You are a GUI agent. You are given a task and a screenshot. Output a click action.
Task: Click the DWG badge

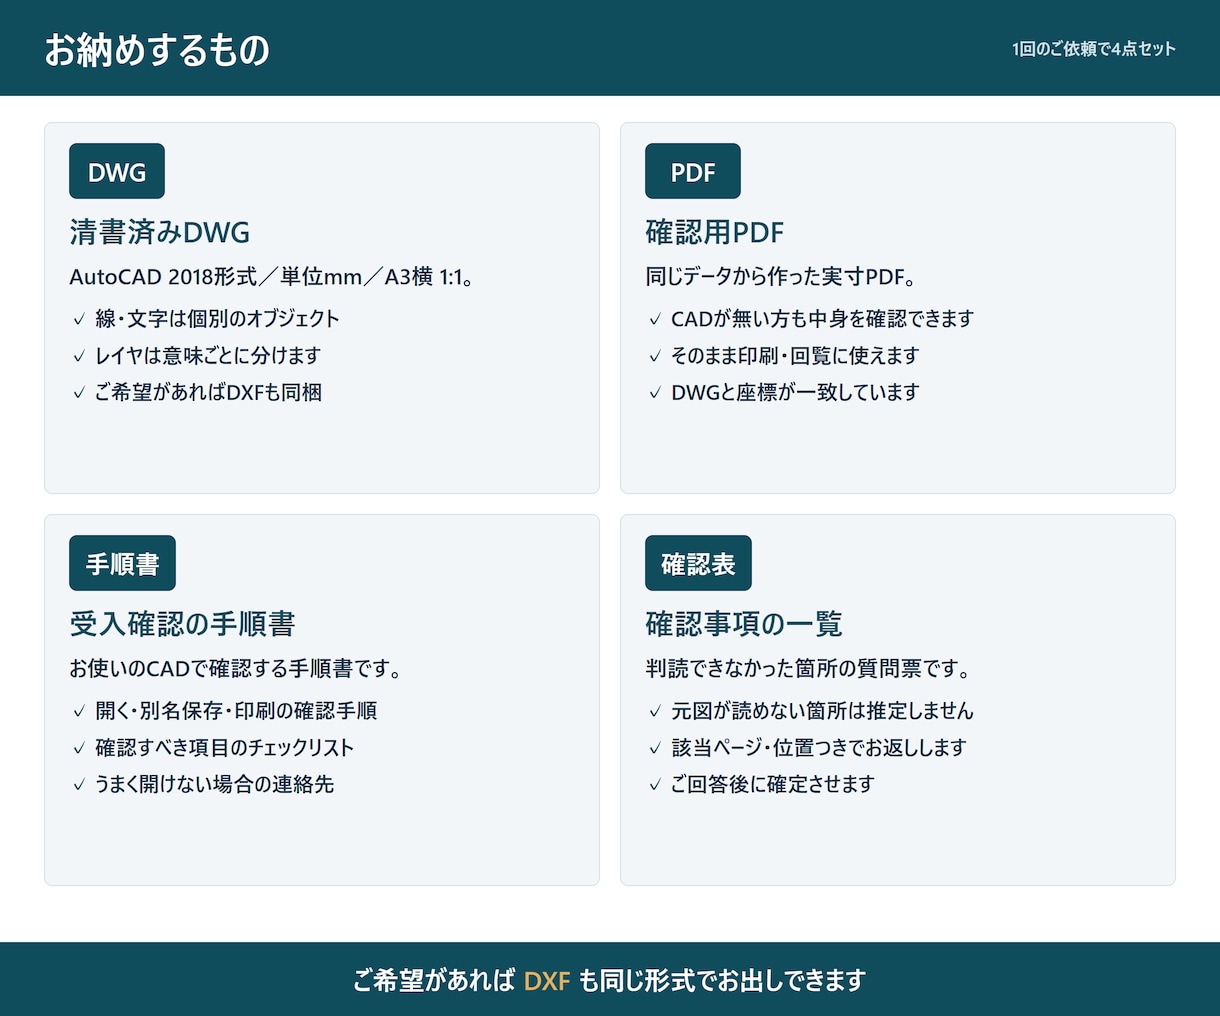117,171
